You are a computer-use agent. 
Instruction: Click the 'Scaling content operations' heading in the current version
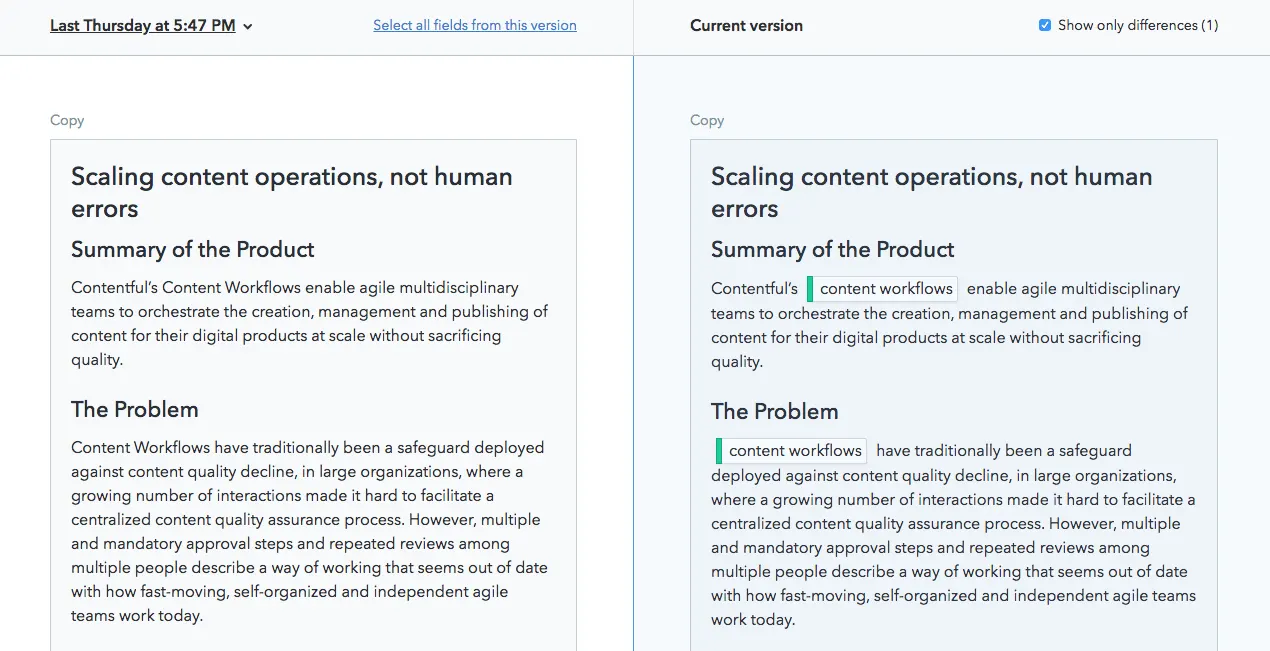[932, 193]
